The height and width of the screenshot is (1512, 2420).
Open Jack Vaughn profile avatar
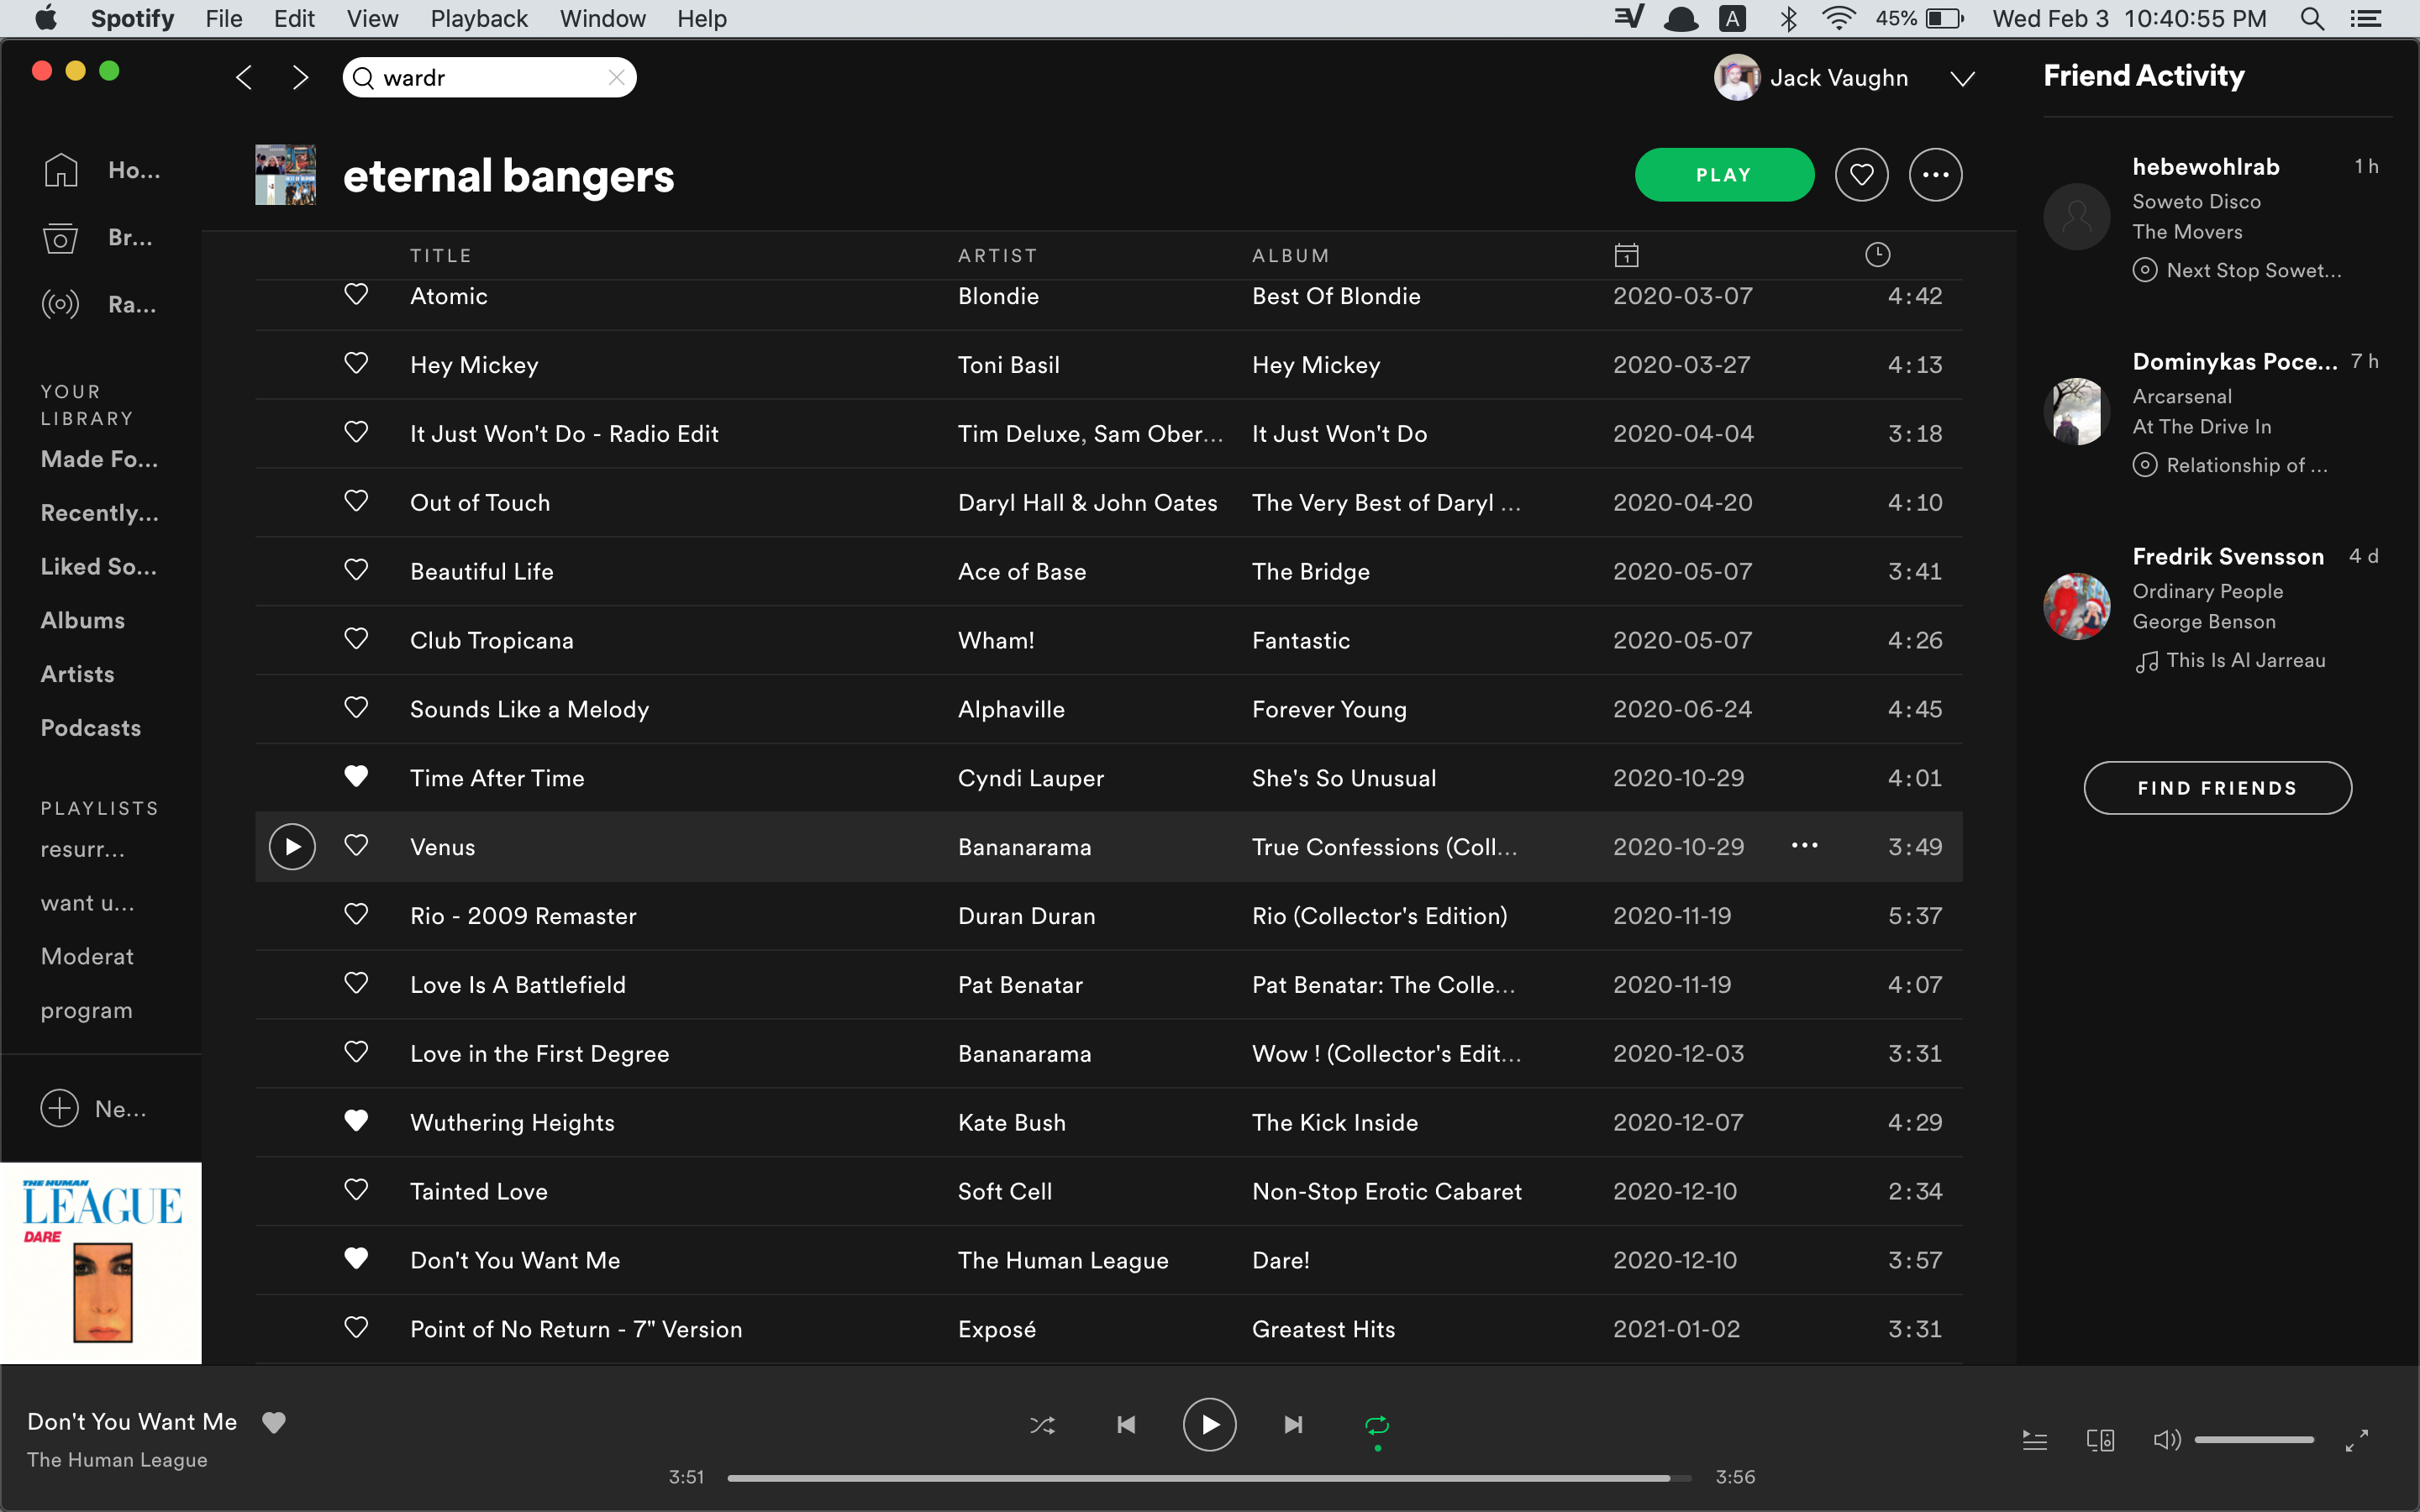click(x=1737, y=77)
